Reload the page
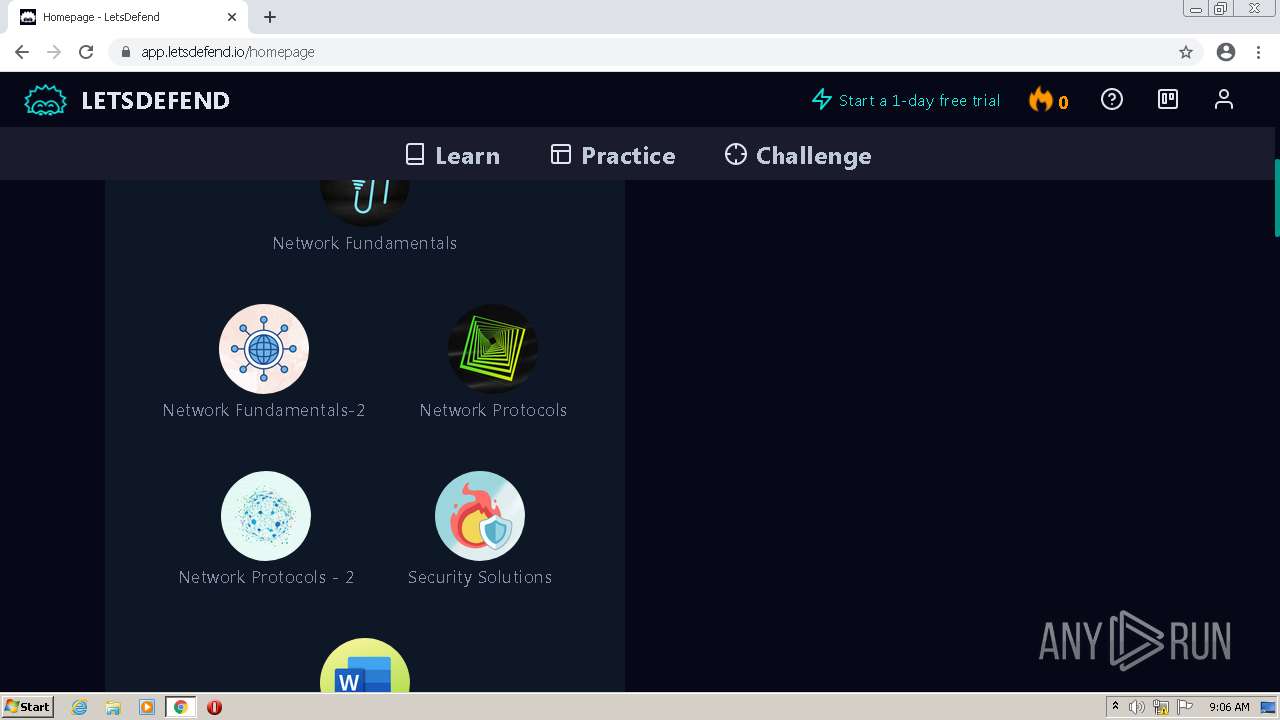The width and height of the screenshot is (1280, 720). 86,52
